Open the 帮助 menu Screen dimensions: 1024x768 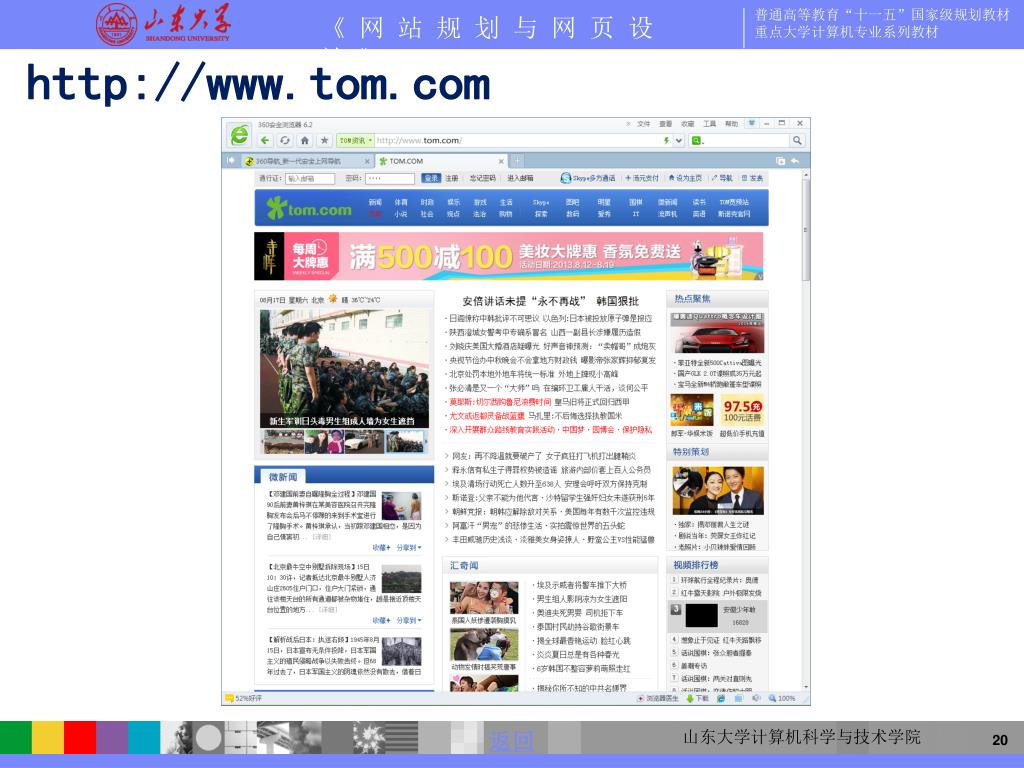click(x=731, y=123)
